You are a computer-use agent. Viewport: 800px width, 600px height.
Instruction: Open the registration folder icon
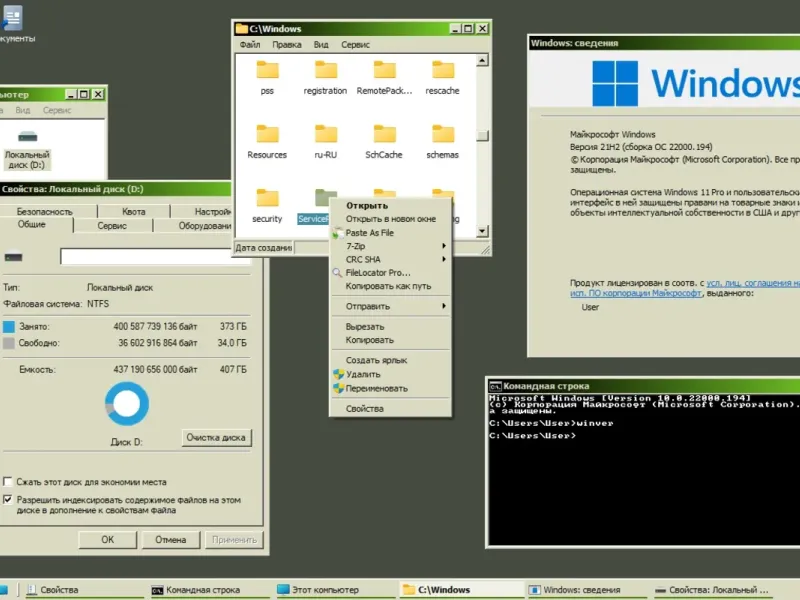point(326,70)
